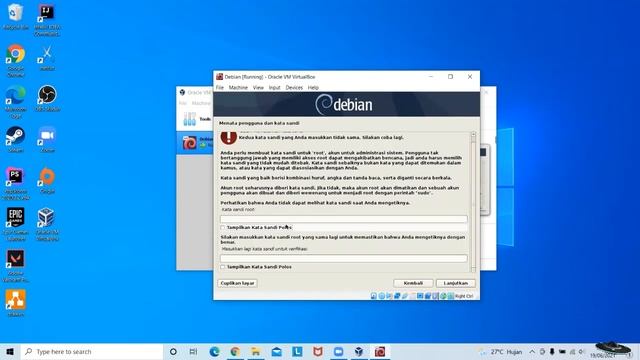
Task: Open the View menu
Action: coord(258,87)
